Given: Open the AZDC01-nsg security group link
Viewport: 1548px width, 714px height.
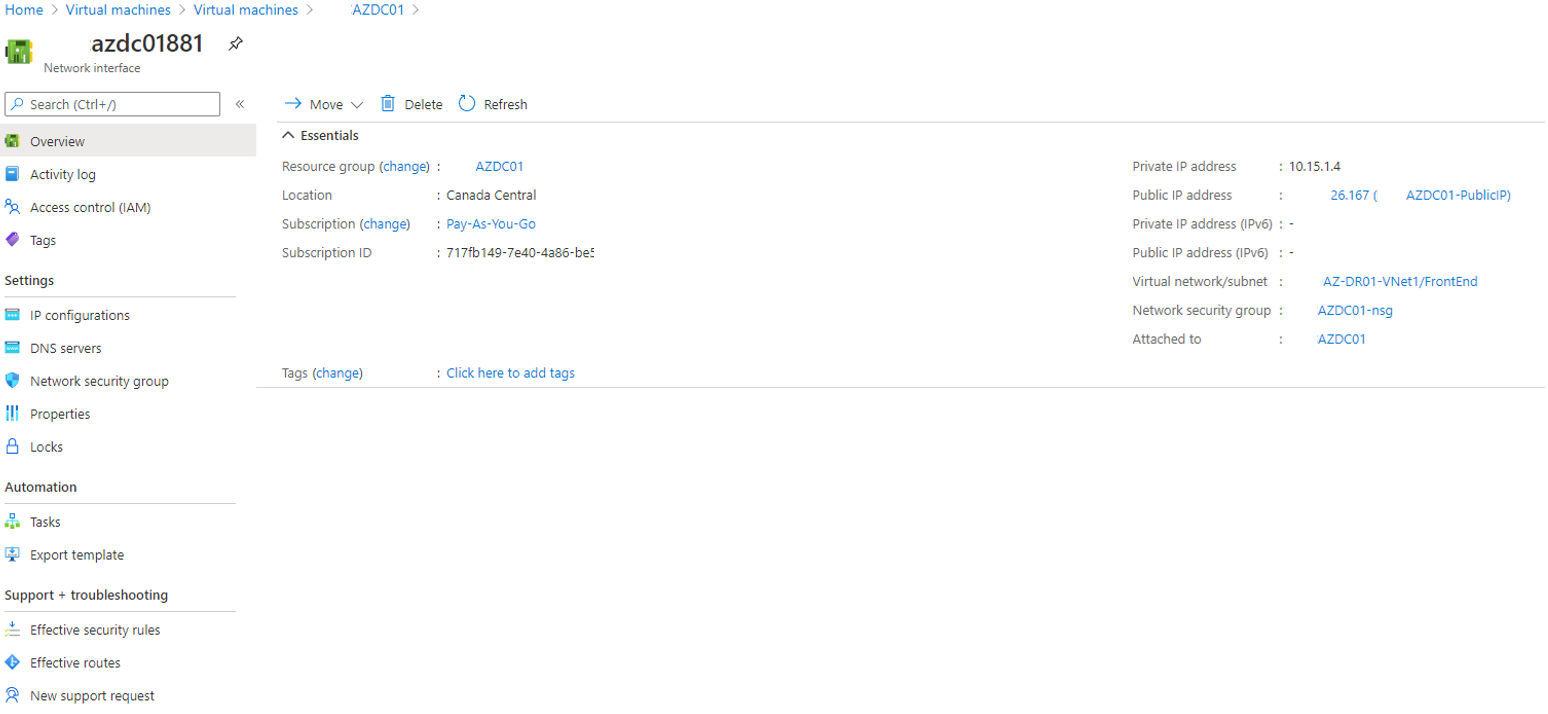Looking at the screenshot, I should [1355, 311].
